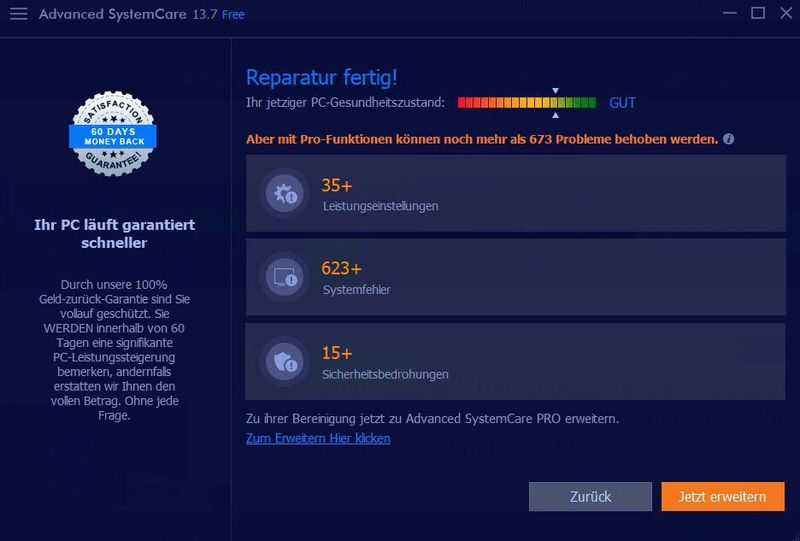This screenshot has height=541, width=800.
Task: Minimize the Advanced SystemCare window
Action: click(x=730, y=13)
